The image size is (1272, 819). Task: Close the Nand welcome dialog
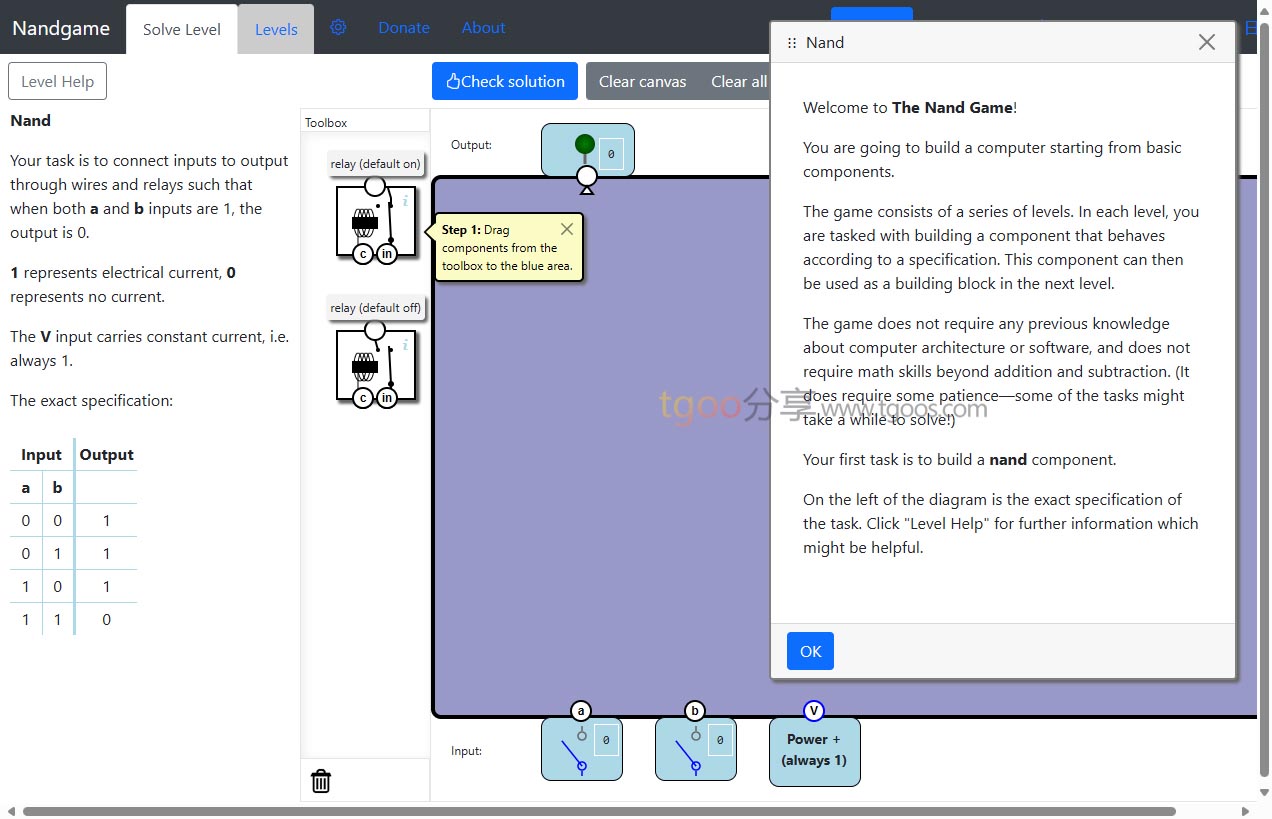coord(1207,42)
